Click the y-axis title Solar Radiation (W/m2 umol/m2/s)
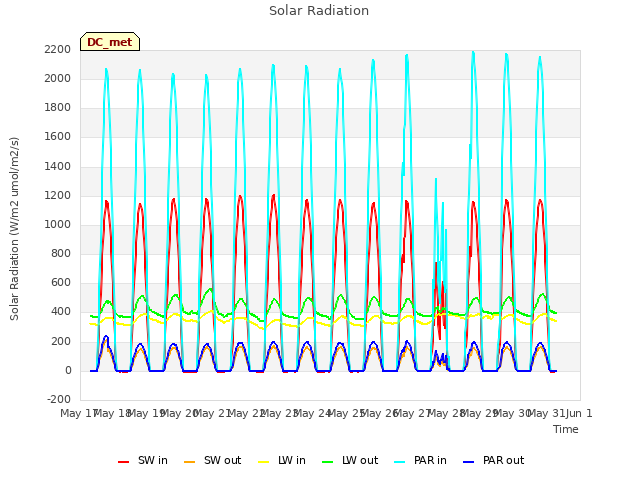The height and width of the screenshot is (480, 640). click(x=14, y=229)
